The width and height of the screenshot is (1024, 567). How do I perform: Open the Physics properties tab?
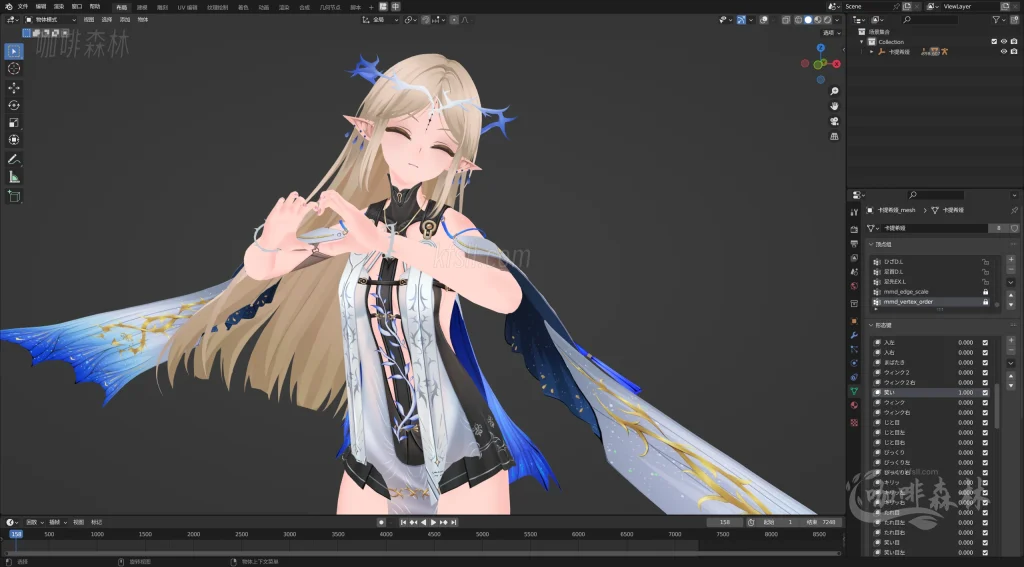tap(854, 363)
